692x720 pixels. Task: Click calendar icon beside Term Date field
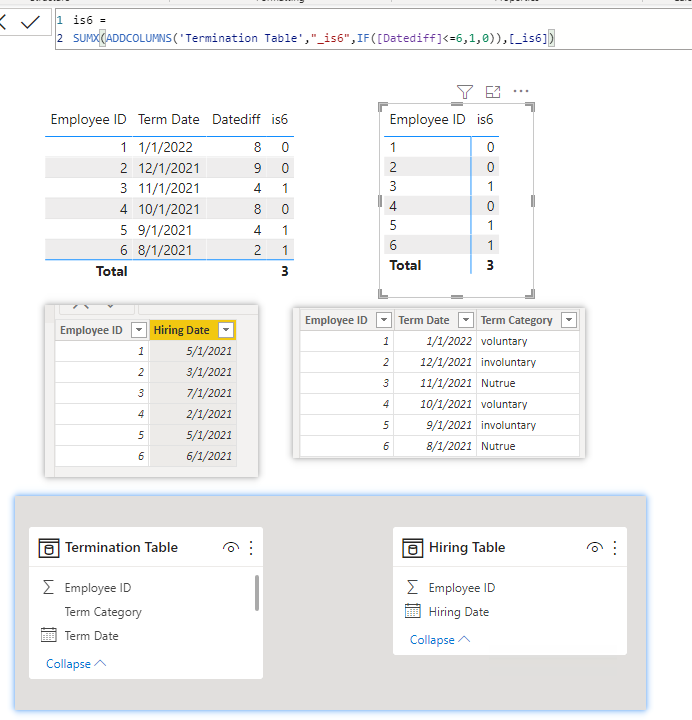point(49,635)
